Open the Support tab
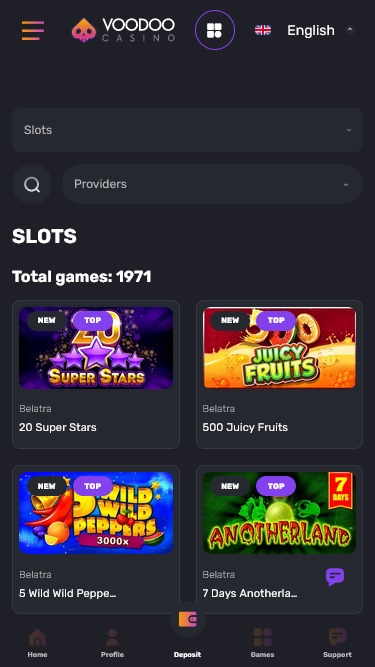The height and width of the screenshot is (667, 375). pyautogui.click(x=337, y=643)
